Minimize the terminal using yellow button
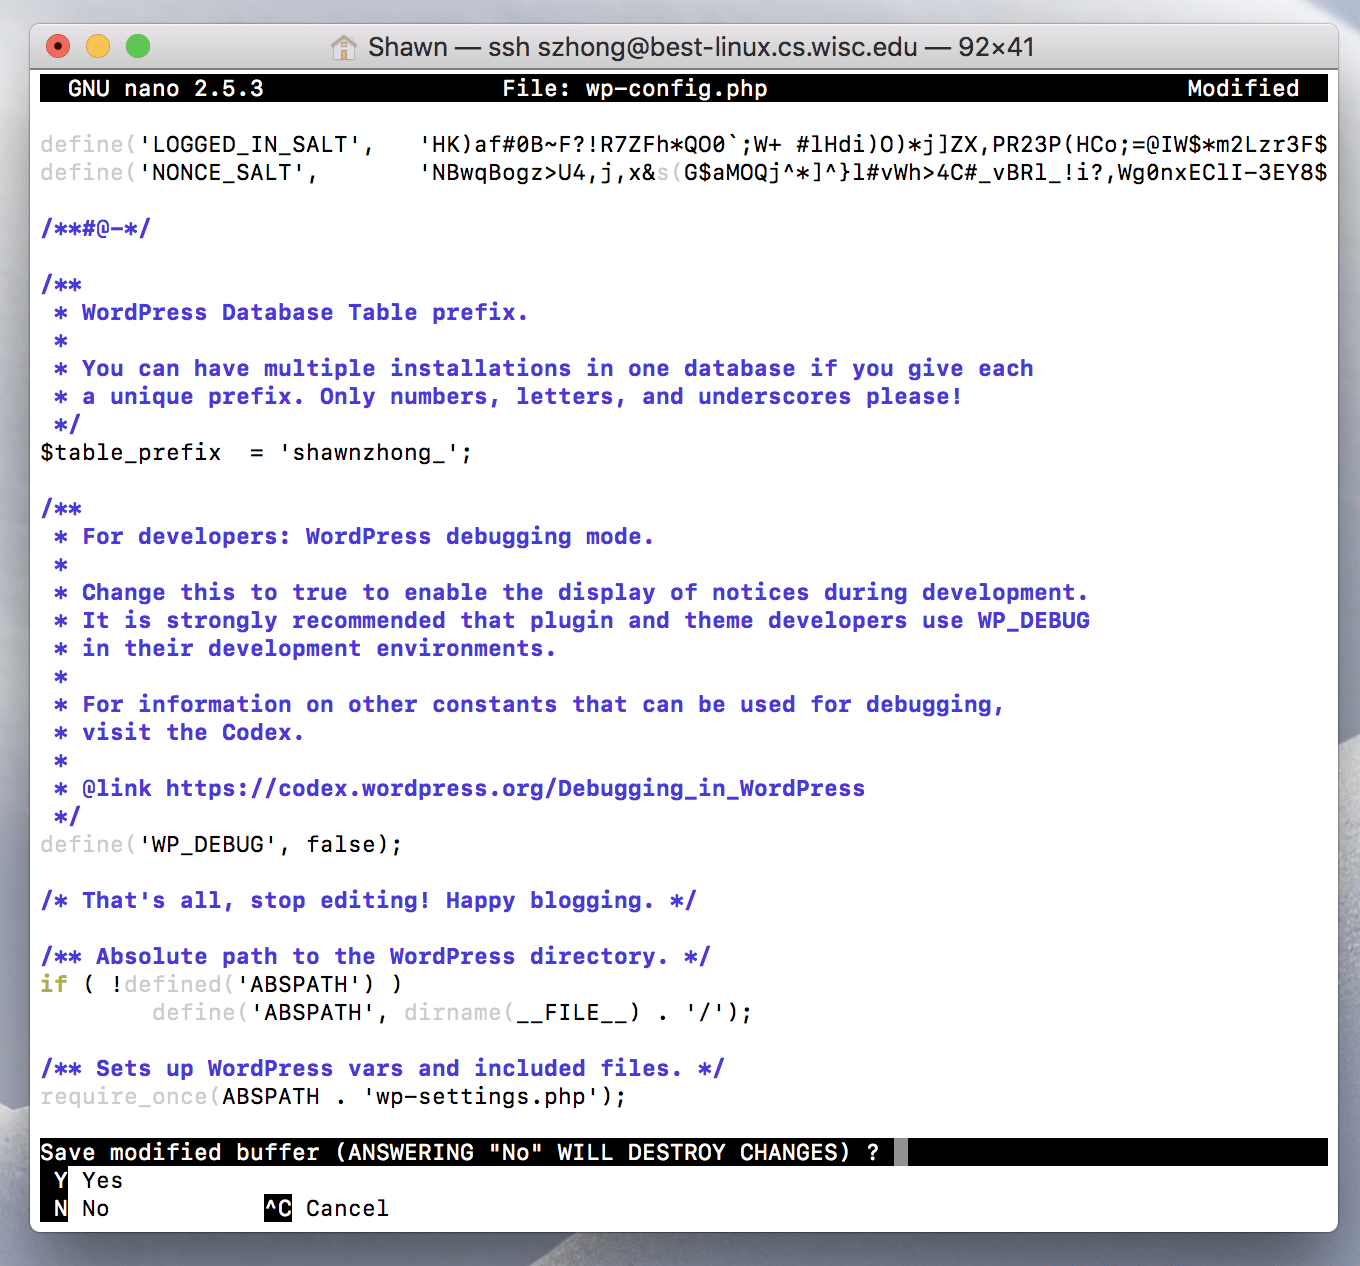Screen dimensions: 1360x1266 pyautogui.click(x=98, y=46)
